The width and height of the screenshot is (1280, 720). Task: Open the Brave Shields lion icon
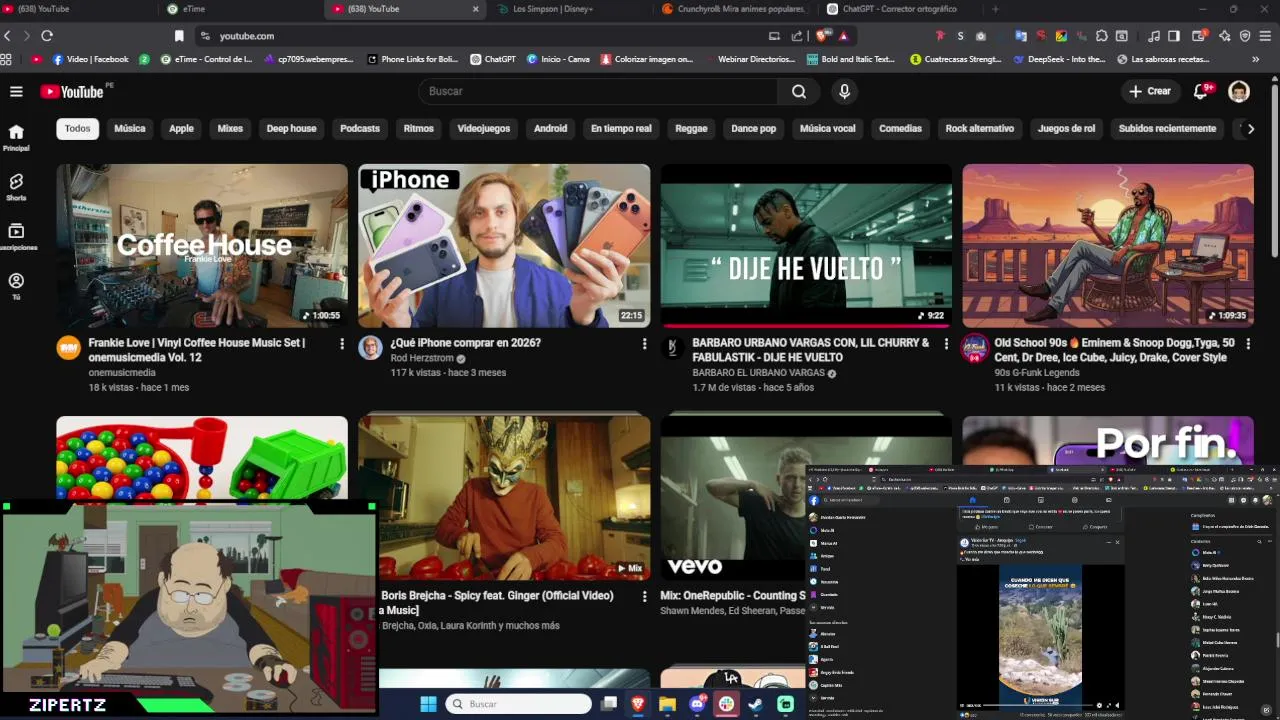(821, 36)
